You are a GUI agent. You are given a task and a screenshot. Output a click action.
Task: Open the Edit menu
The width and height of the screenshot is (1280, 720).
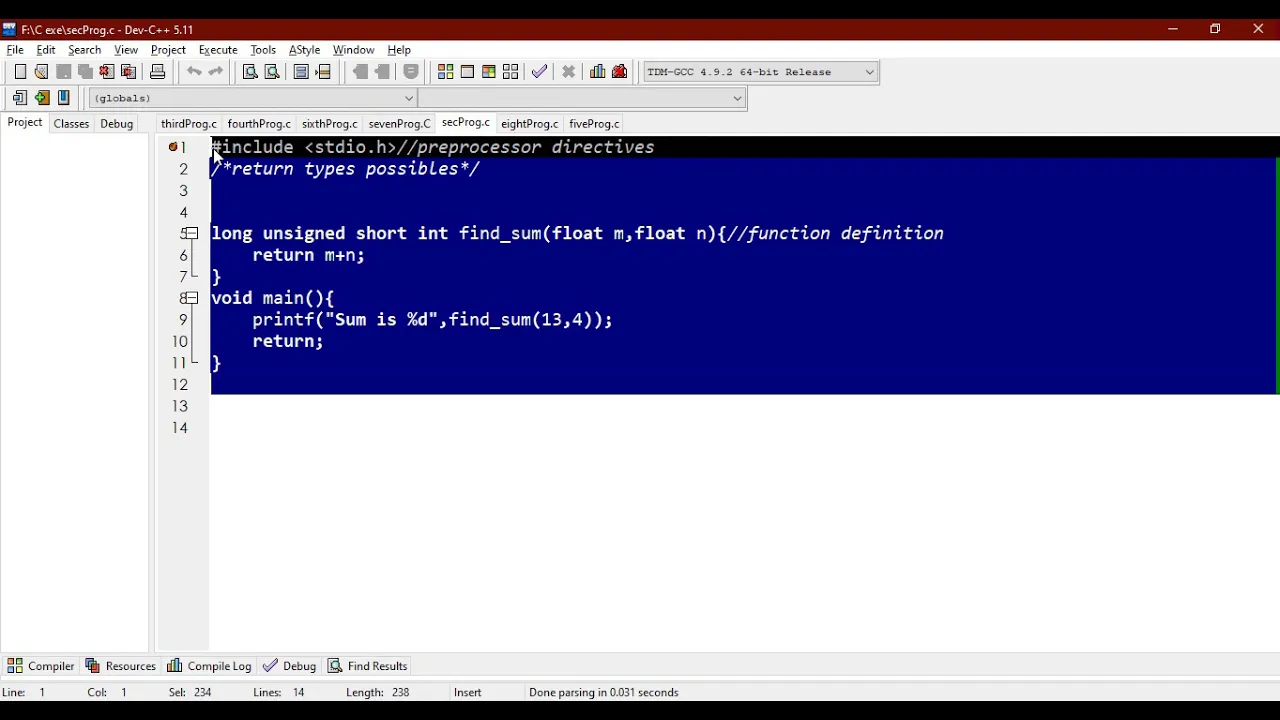[x=46, y=50]
